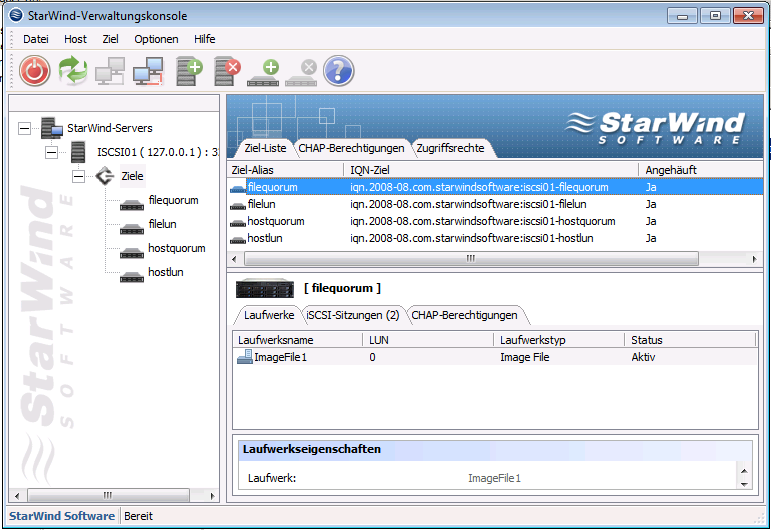771x530 pixels.
Task: Click the filequorum row icon in Ziel-Liste
Action: click(x=238, y=189)
